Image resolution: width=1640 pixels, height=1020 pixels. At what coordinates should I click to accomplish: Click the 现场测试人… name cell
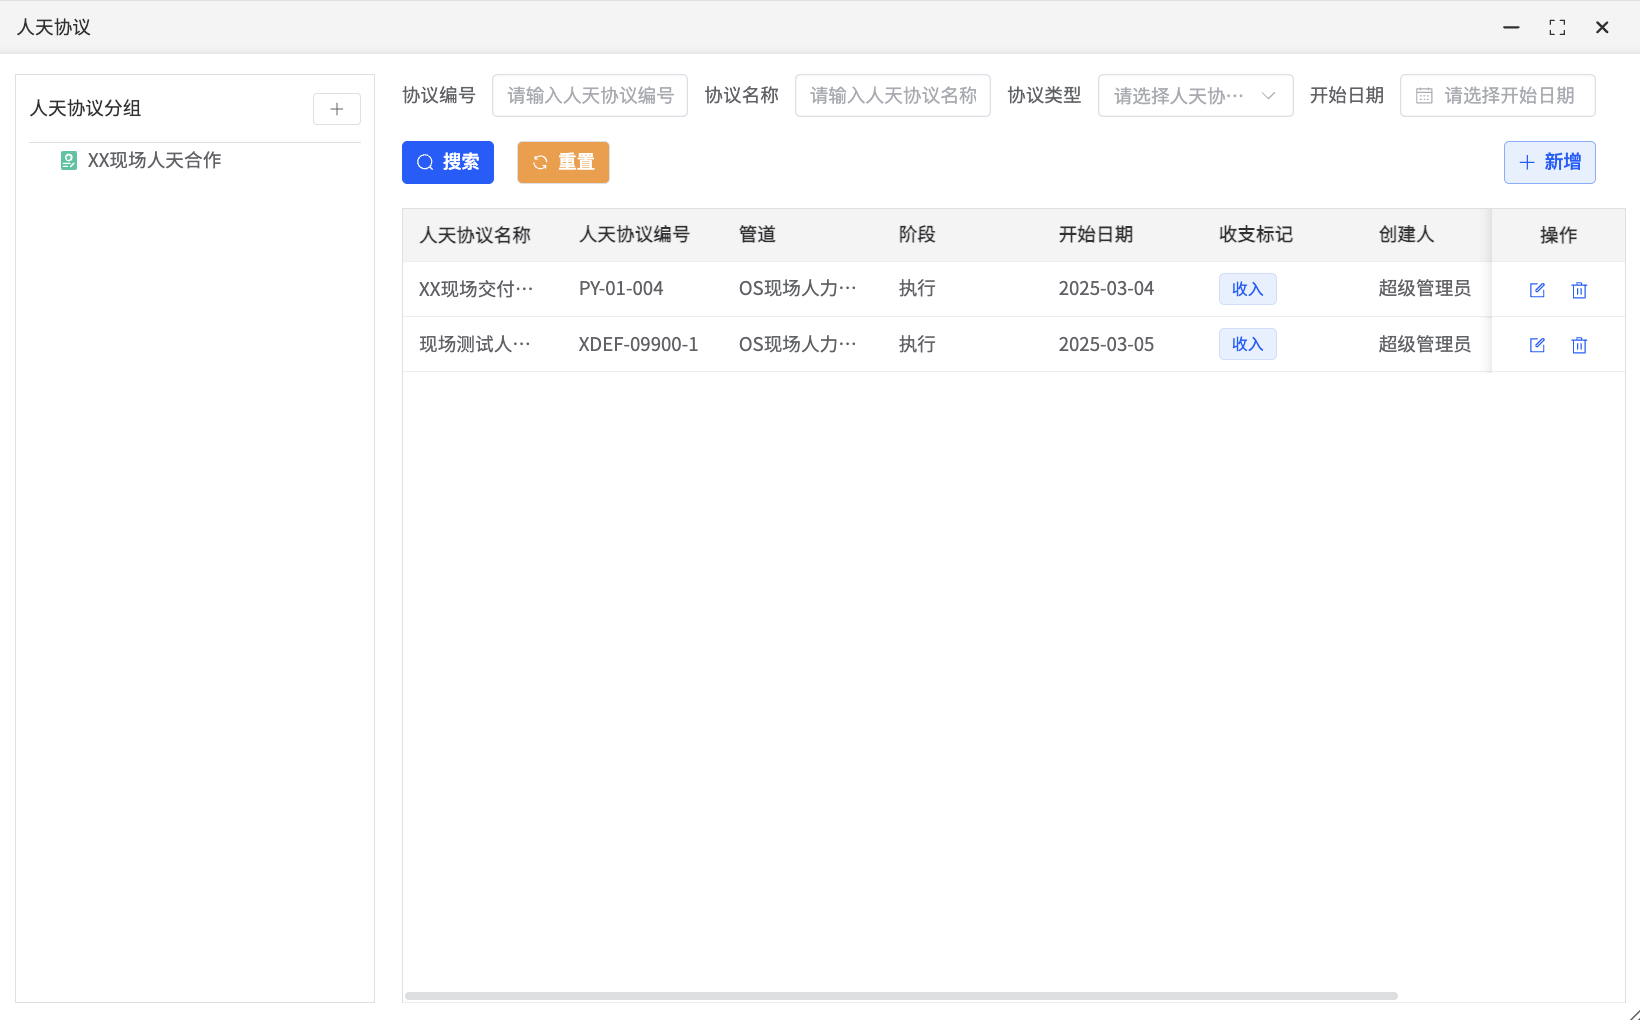click(x=475, y=344)
